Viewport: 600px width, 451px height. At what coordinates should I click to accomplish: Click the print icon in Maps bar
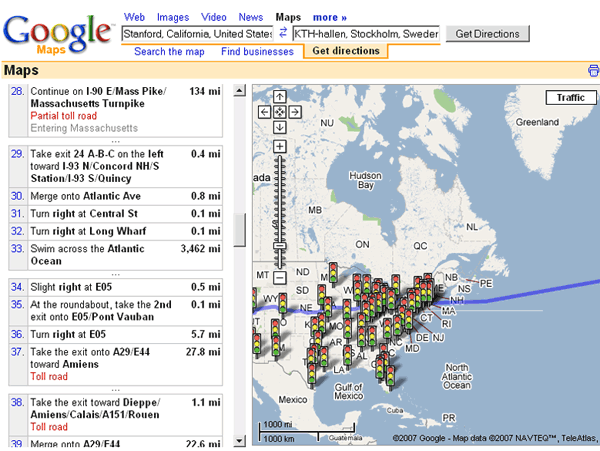click(x=593, y=71)
